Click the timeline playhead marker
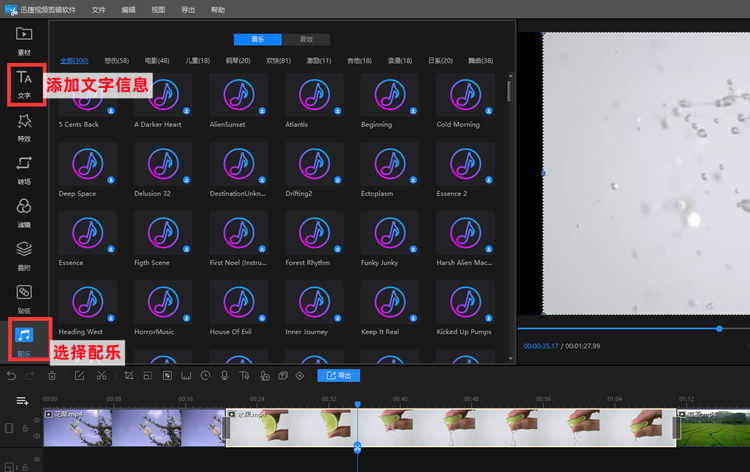The image size is (750, 472). [x=357, y=405]
